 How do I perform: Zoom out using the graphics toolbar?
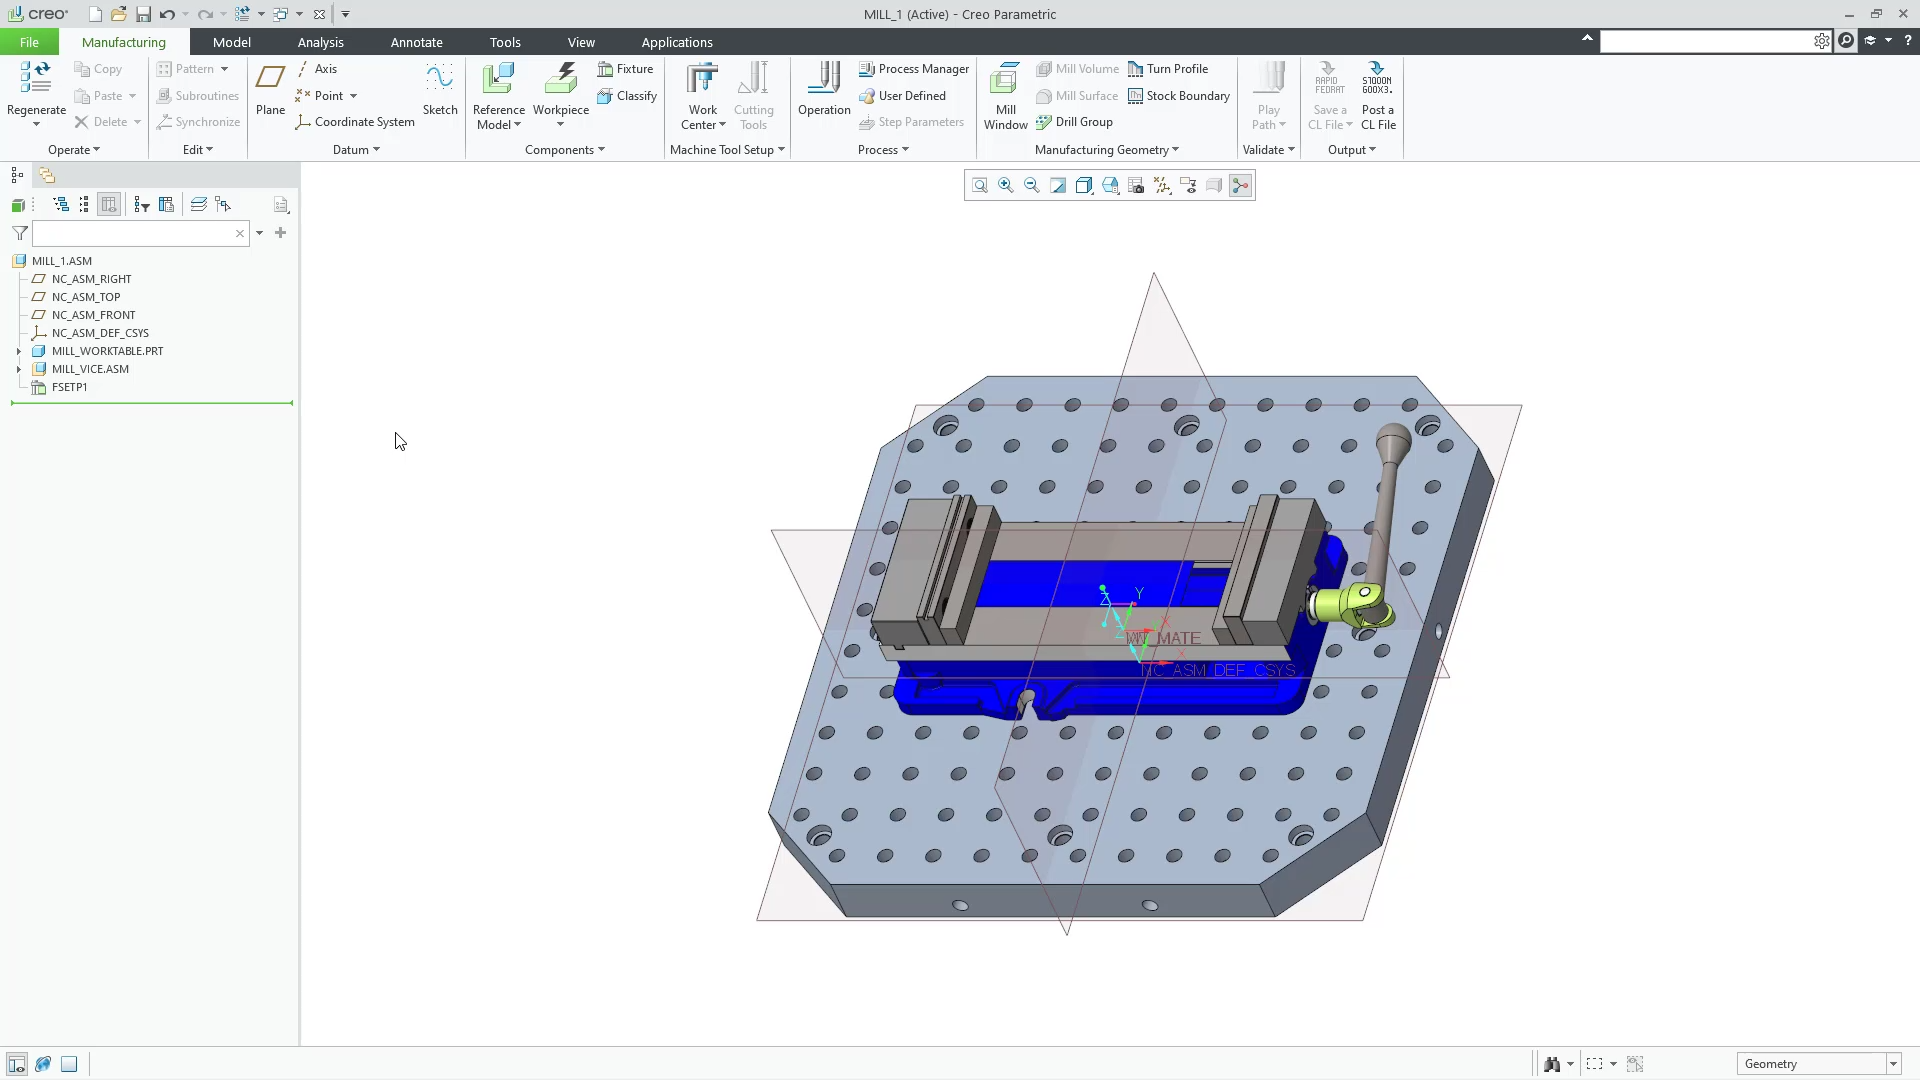[x=1032, y=186]
